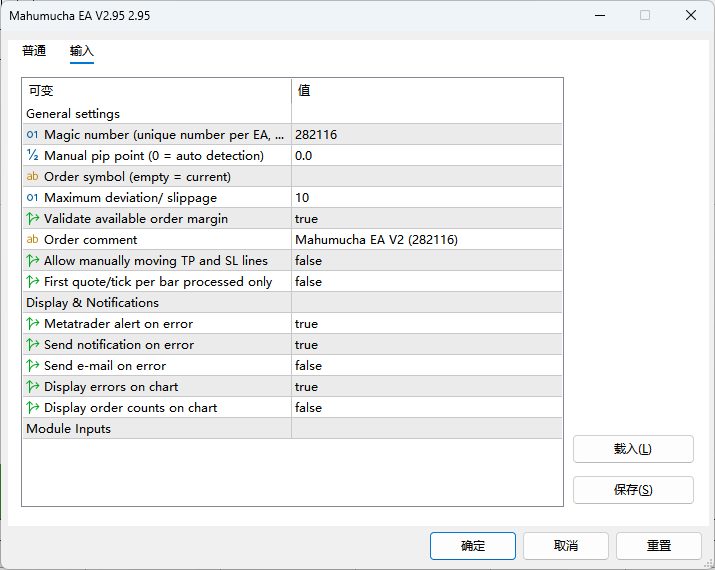
Task: Toggle the Metatrader alert on error true value
Action: coord(426,323)
